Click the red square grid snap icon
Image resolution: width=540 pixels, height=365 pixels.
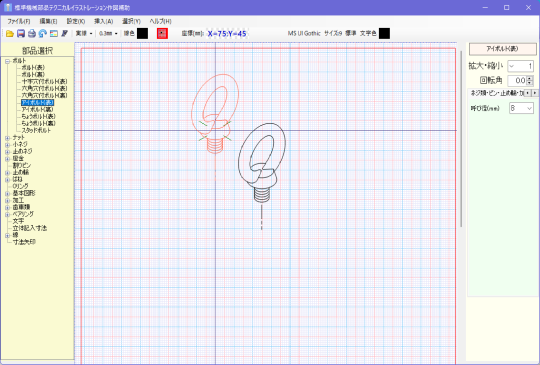click(x=162, y=33)
